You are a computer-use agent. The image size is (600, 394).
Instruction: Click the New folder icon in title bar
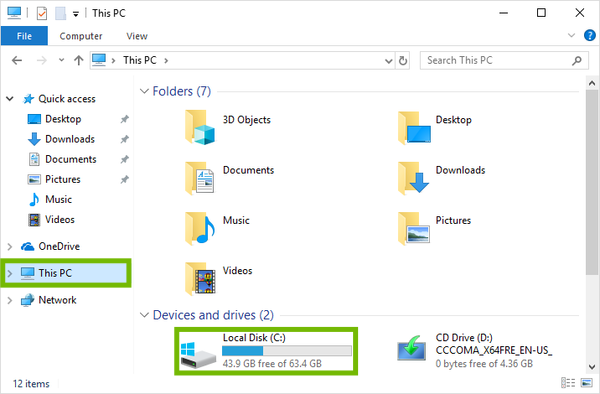(x=60, y=13)
